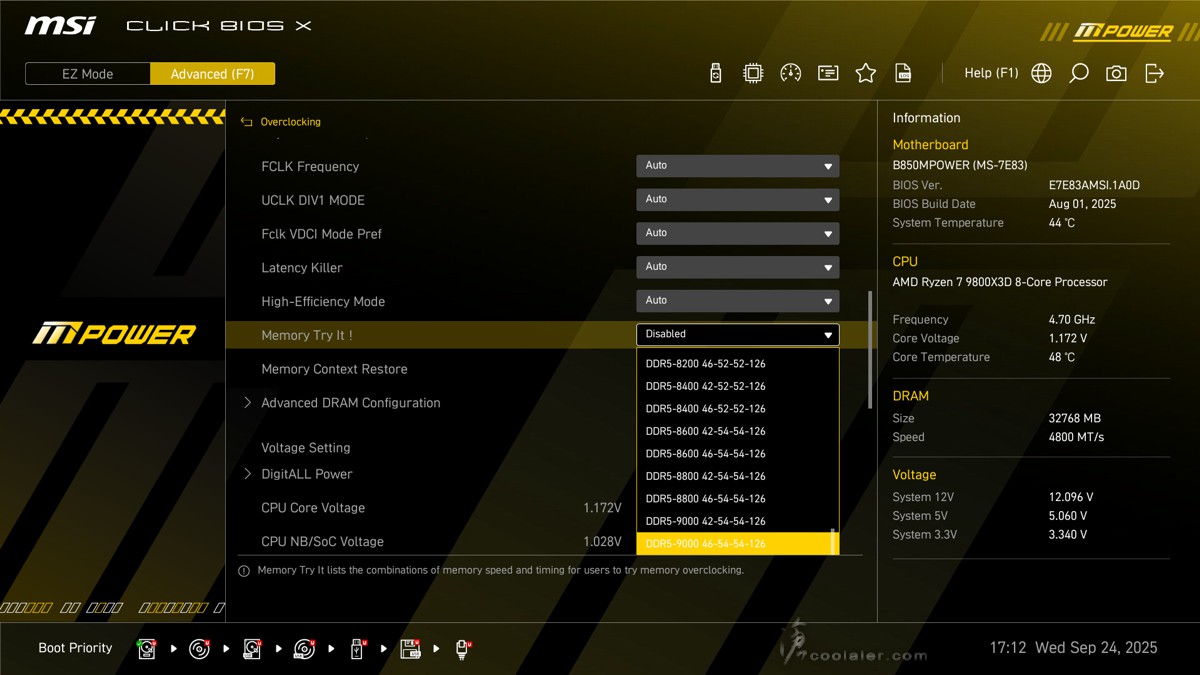Select the first hard disk boot device

148,649
